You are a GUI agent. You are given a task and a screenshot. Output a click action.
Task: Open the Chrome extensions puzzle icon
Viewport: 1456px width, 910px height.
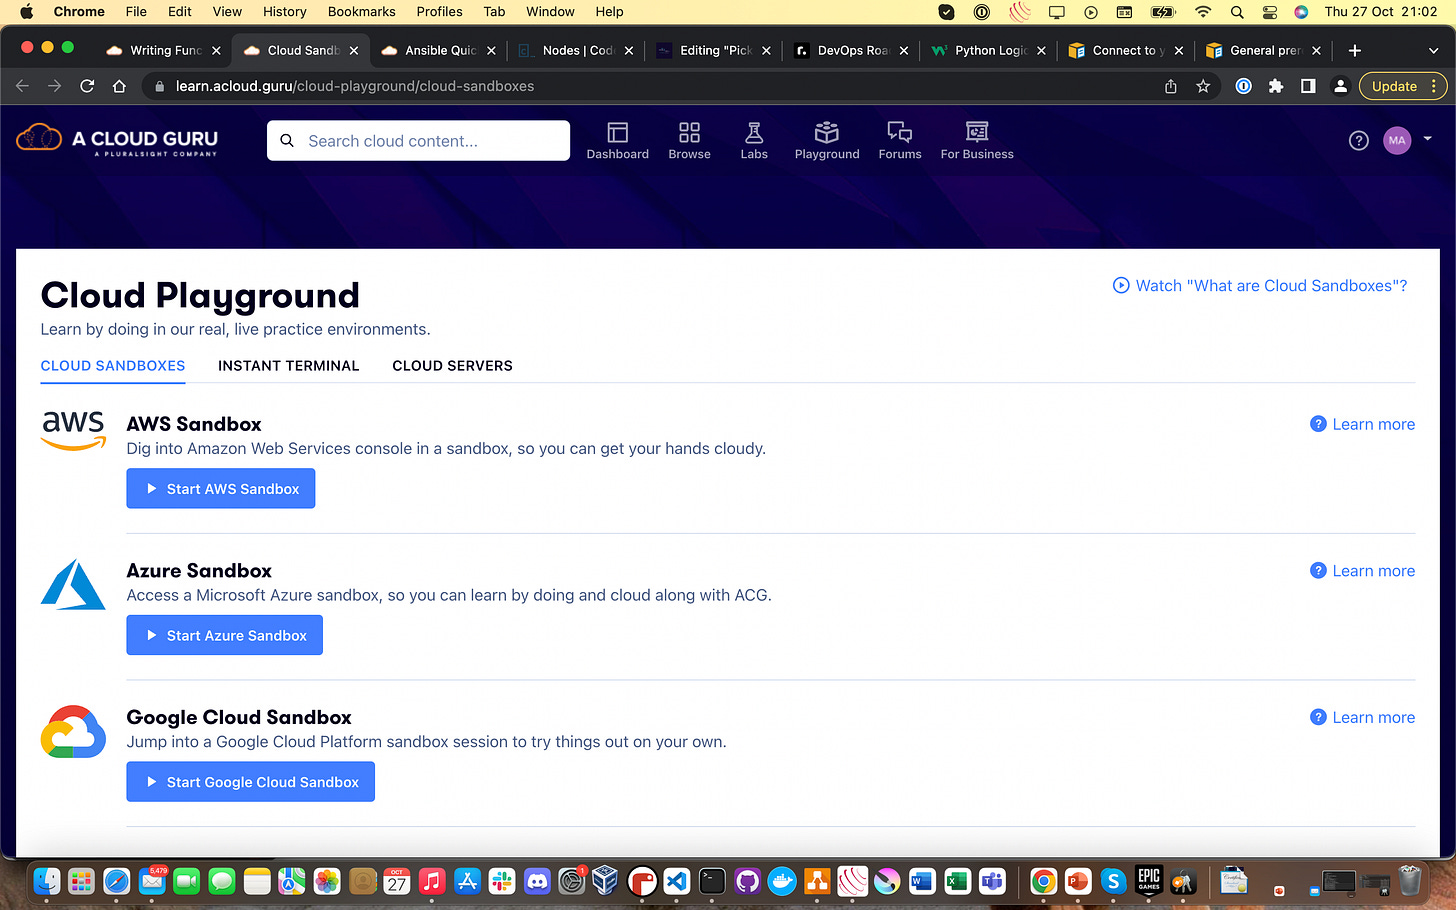tap(1276, 86)
